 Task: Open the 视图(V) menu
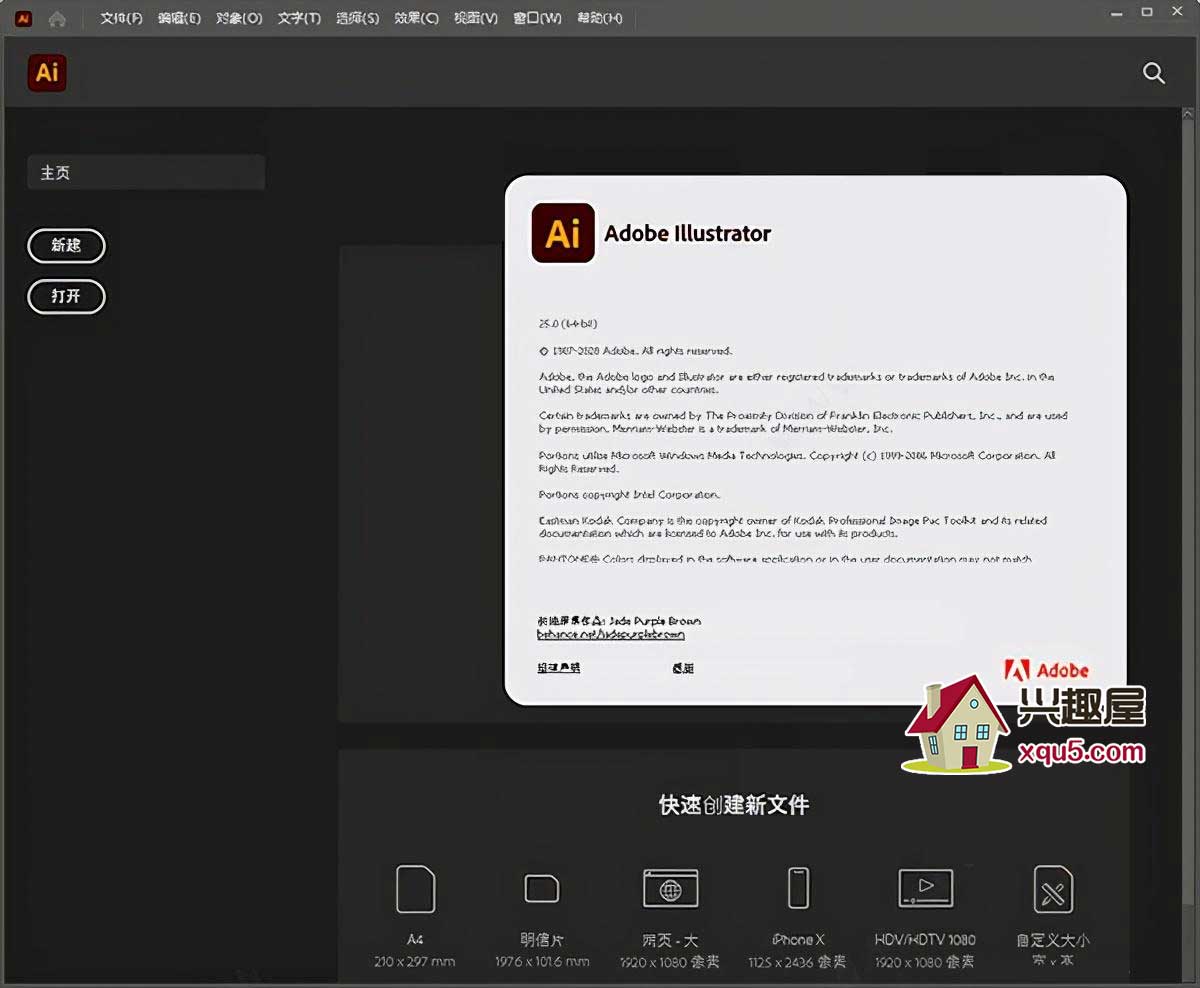pyautogui.click(x=475, y=18)
